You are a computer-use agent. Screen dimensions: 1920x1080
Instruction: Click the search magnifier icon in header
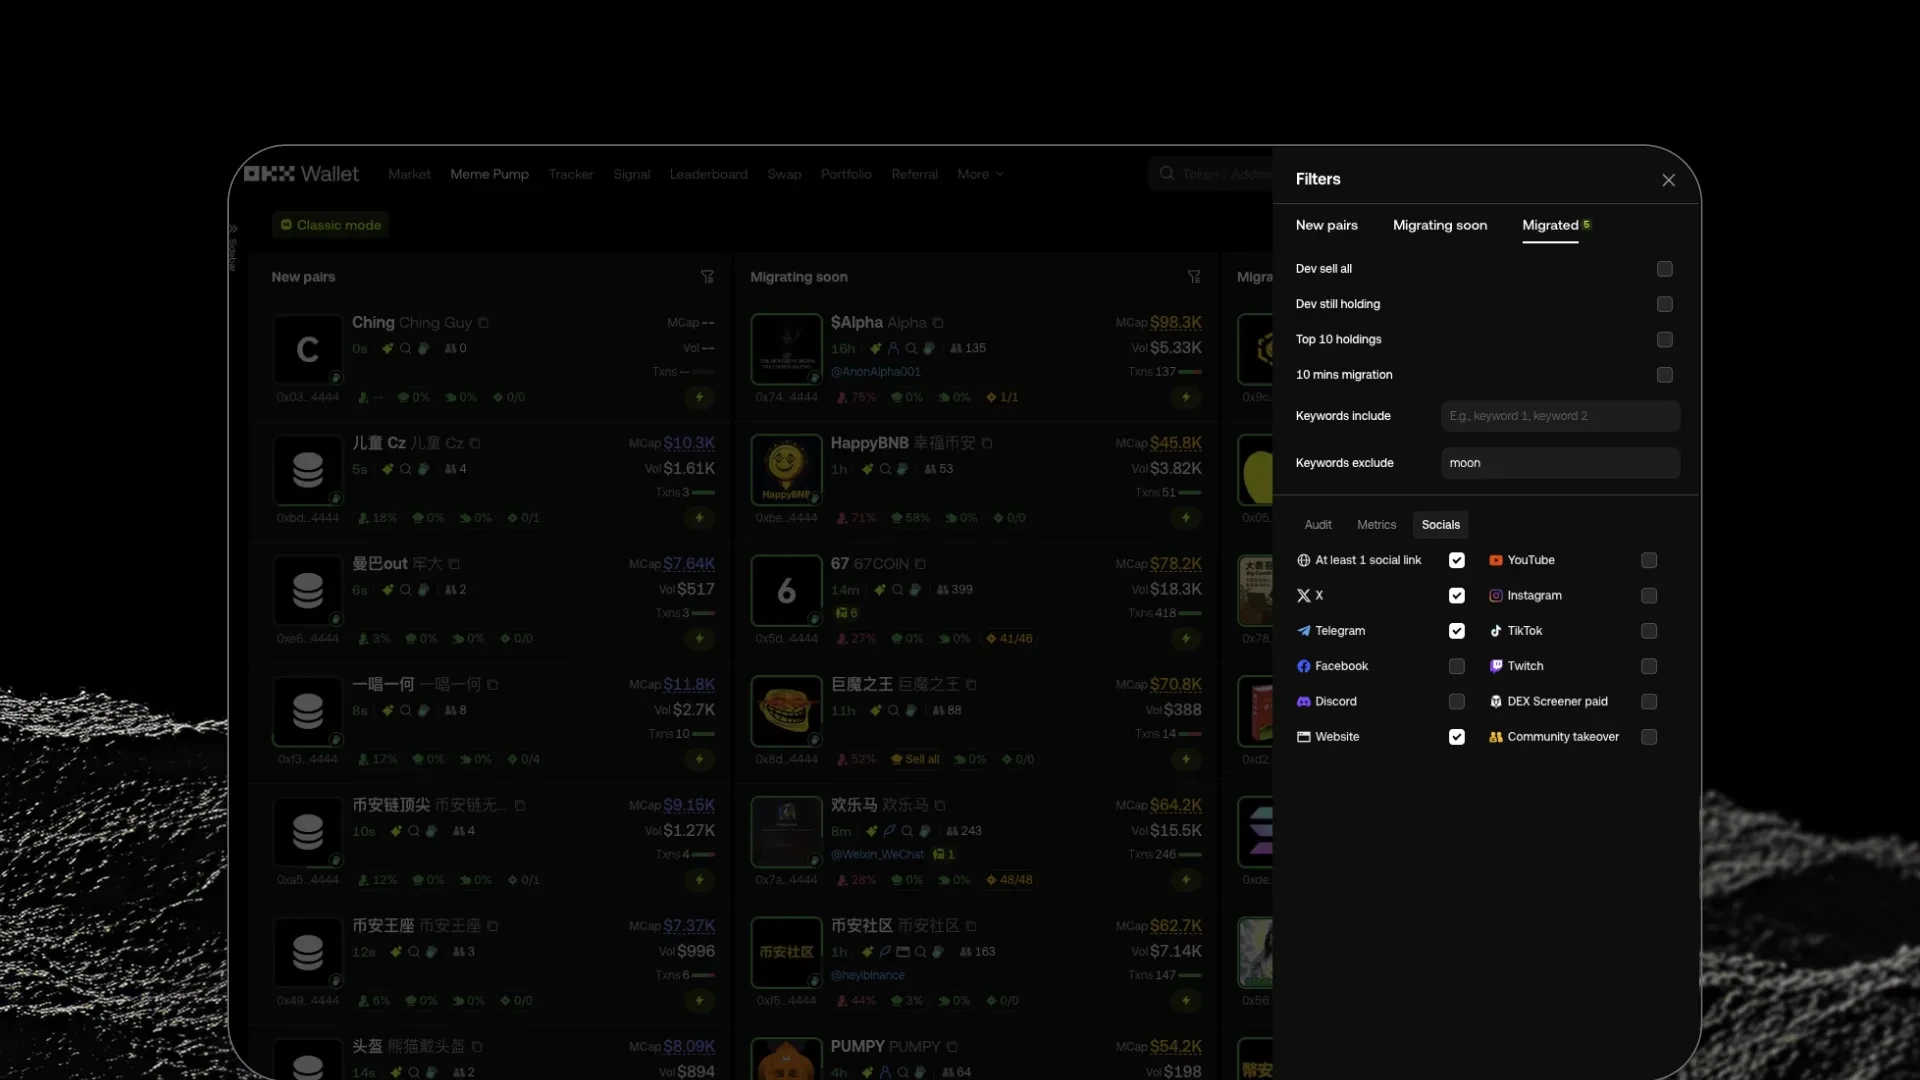click(x=1166, y=174)
